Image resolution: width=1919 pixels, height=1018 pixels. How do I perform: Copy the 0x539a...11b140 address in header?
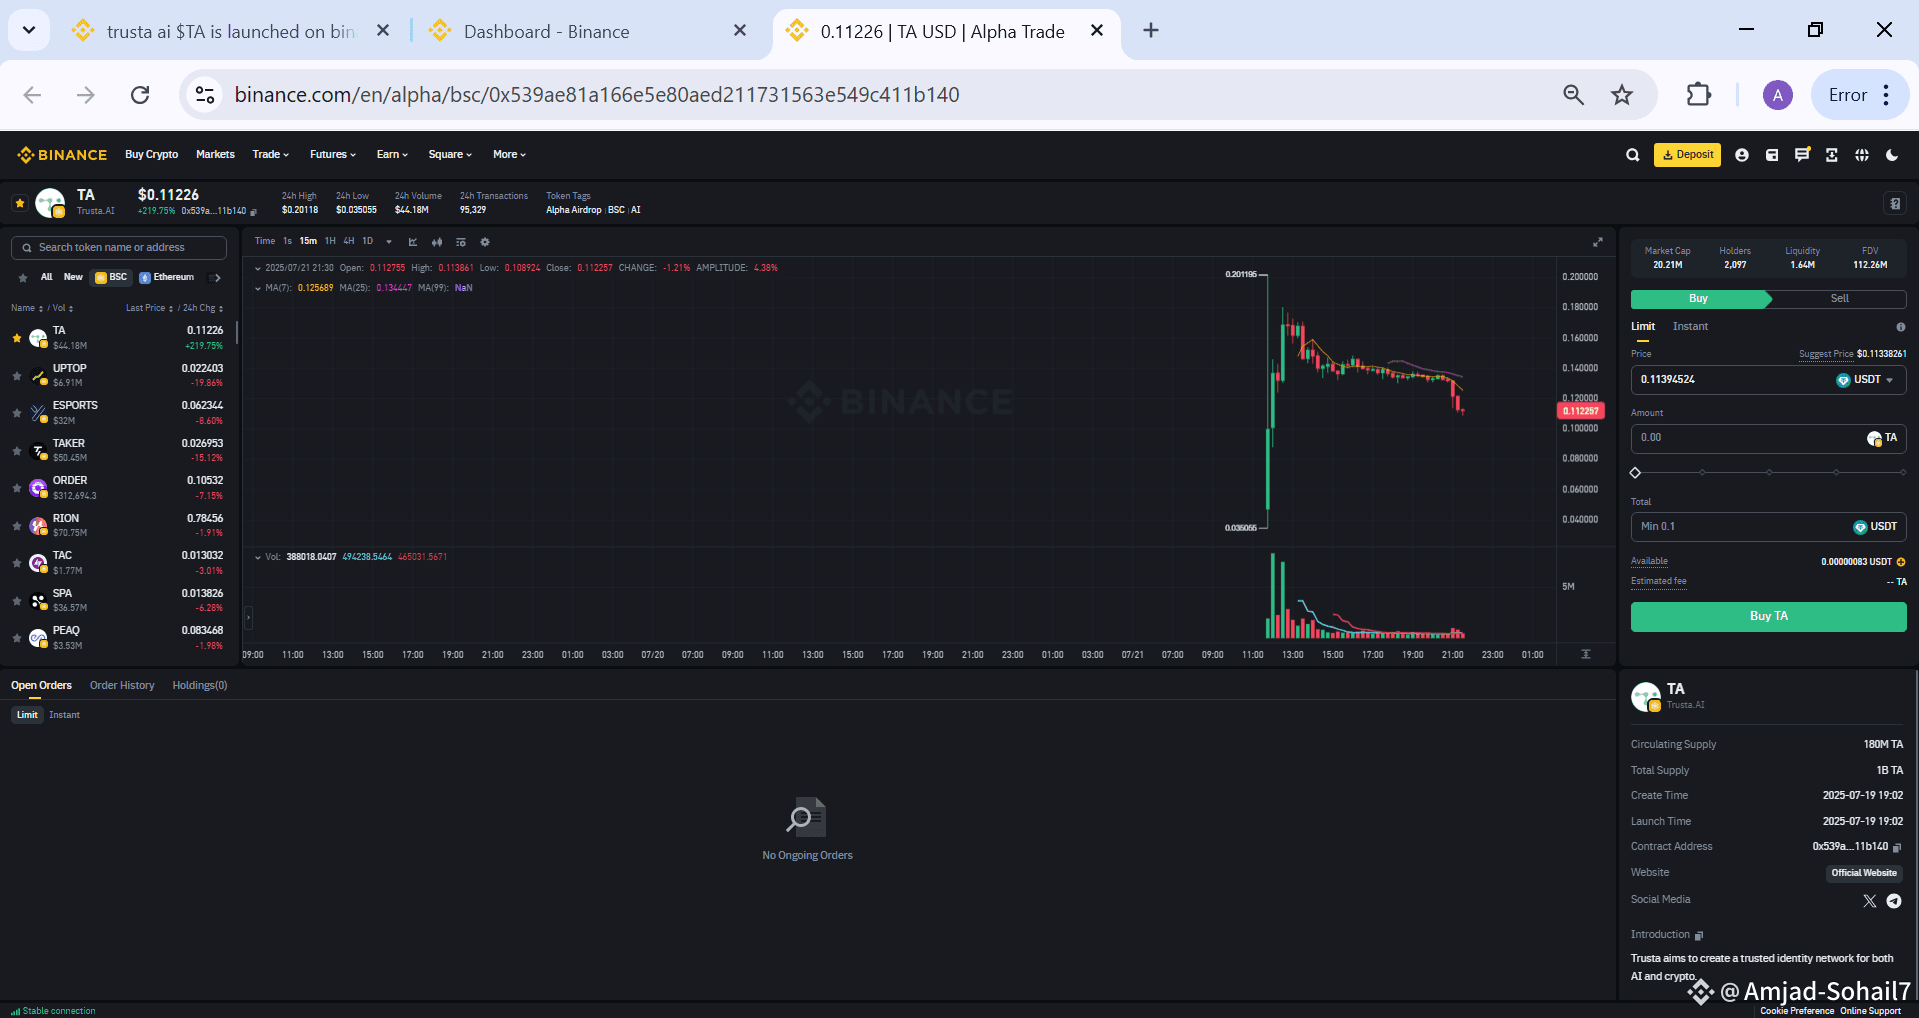click(x=254, y=212)
